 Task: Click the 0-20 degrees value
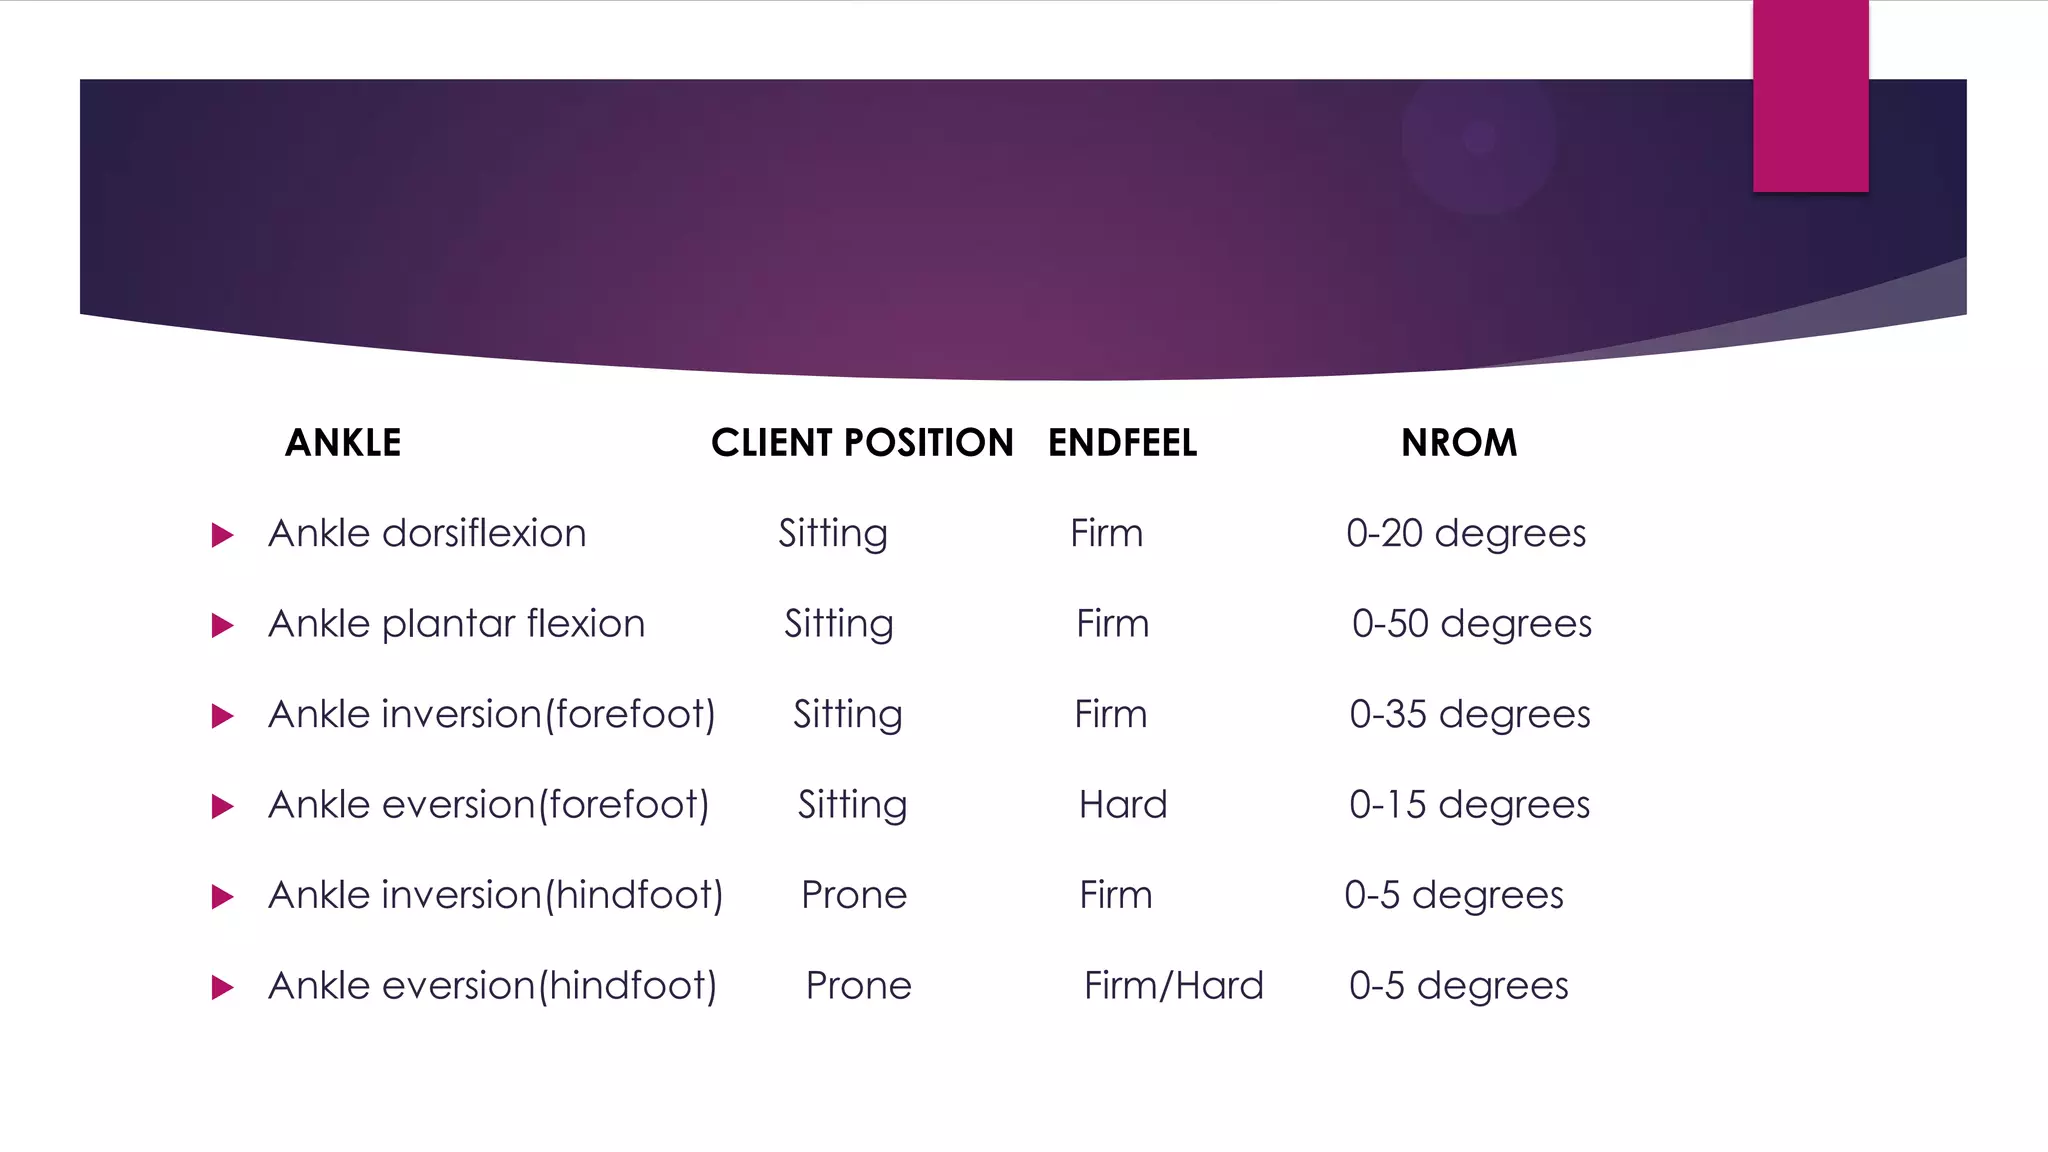pos(1466,534)
